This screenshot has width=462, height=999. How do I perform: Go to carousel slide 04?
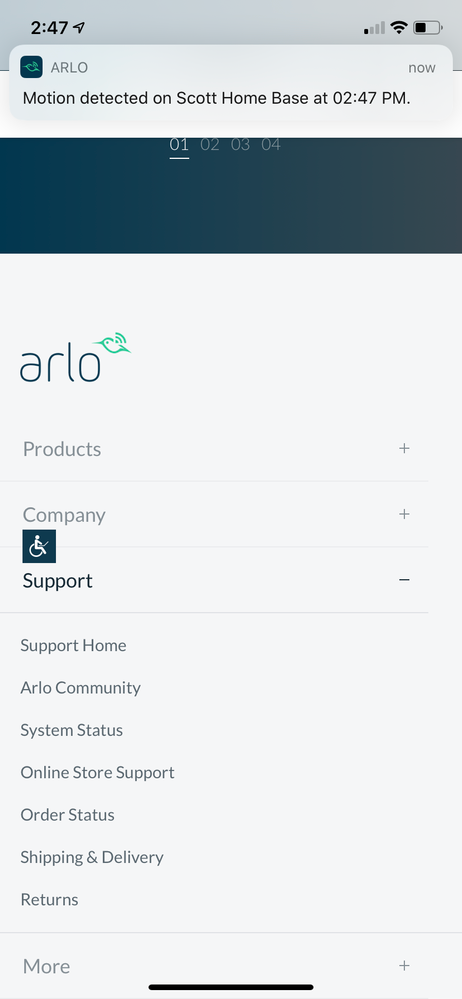[x=271, y=145]
